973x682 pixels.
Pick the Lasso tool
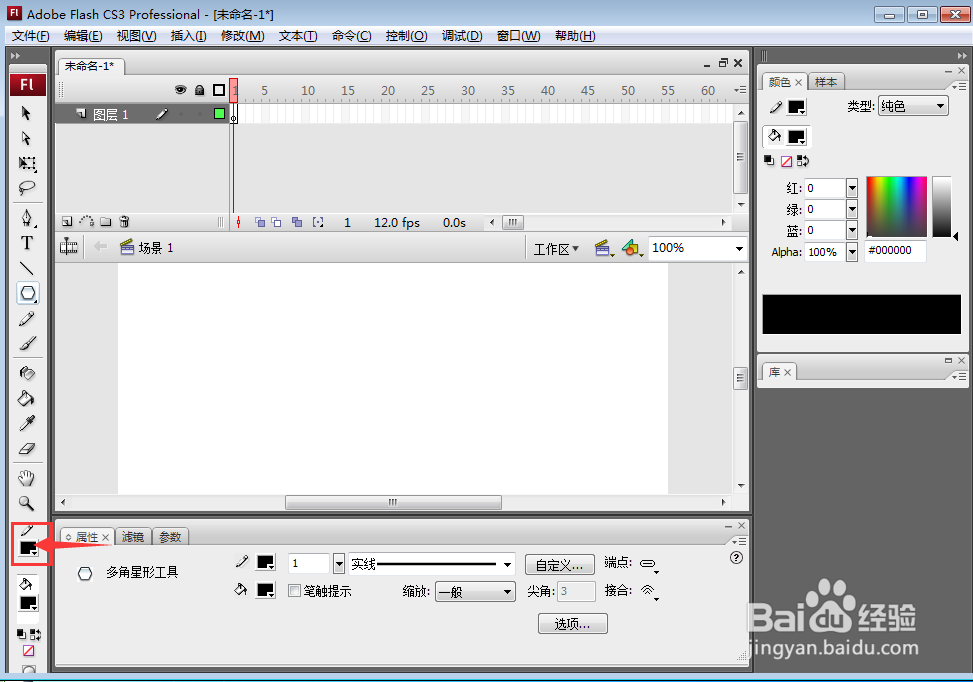tap(27, 187)
